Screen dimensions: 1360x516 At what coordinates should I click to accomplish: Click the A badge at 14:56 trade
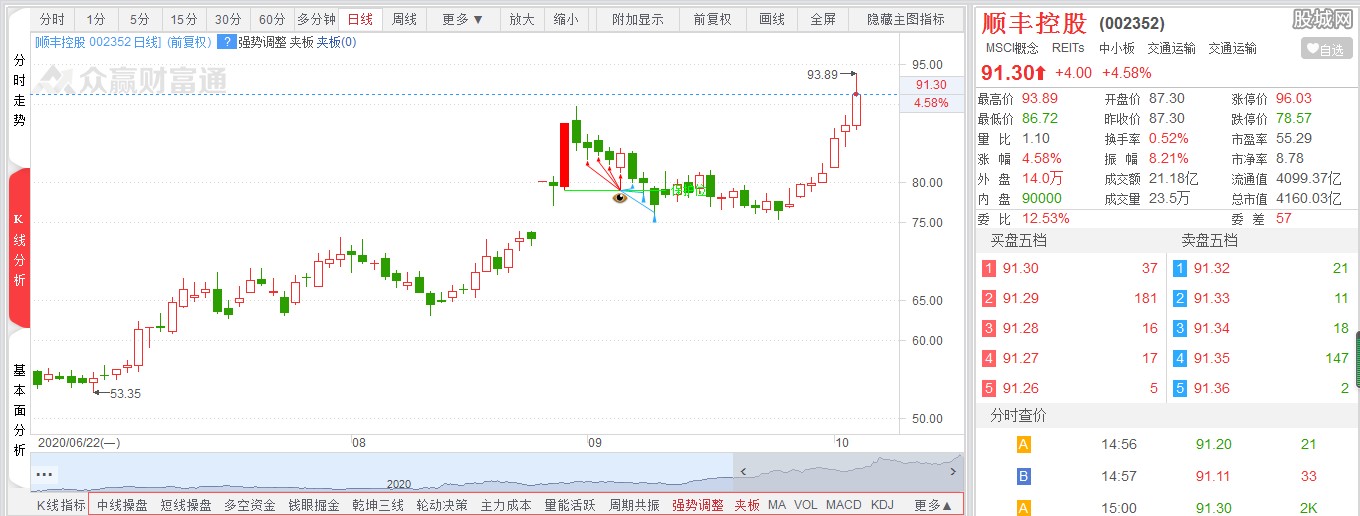point(1023,444)
